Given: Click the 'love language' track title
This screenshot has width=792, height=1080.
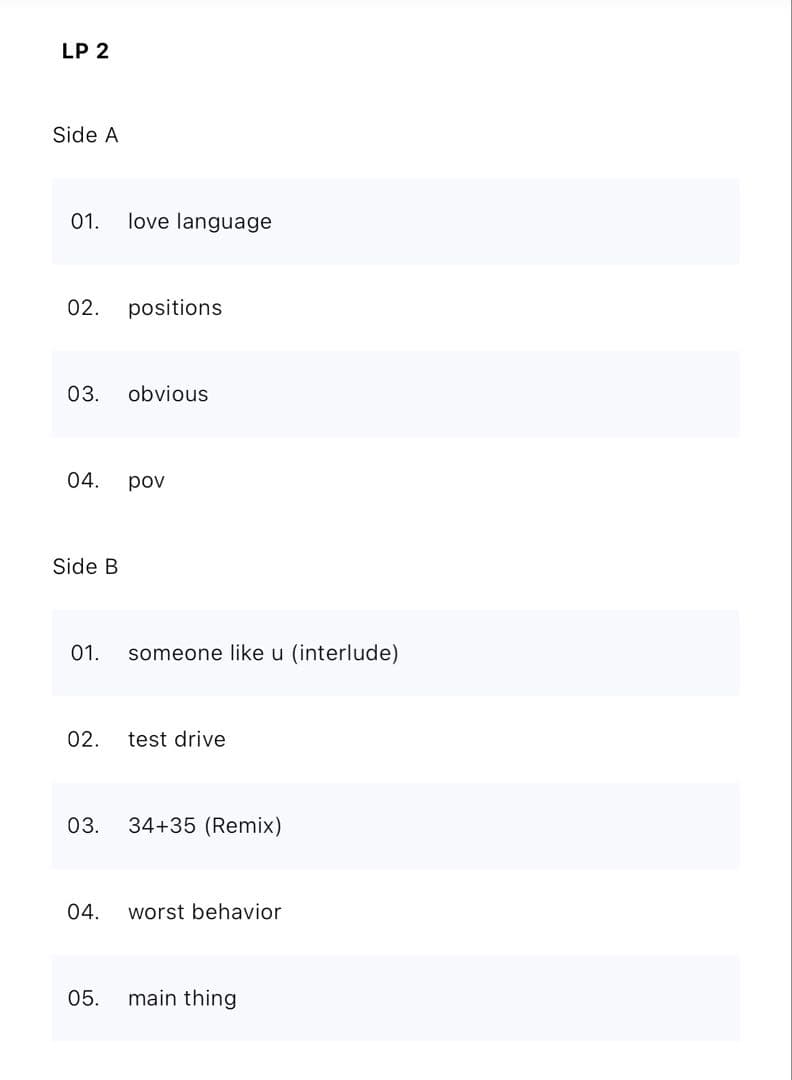Looking at the screenshot, I should pos(199,222).
